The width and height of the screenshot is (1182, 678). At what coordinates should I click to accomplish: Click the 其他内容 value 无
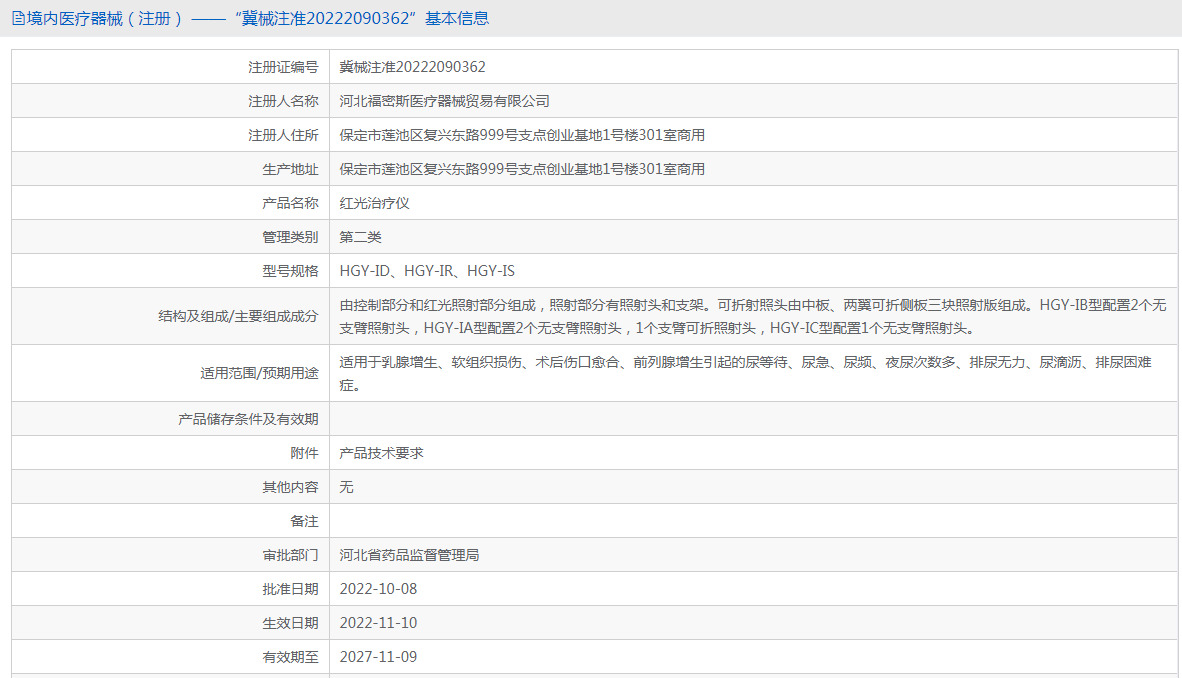click(346, 487)
